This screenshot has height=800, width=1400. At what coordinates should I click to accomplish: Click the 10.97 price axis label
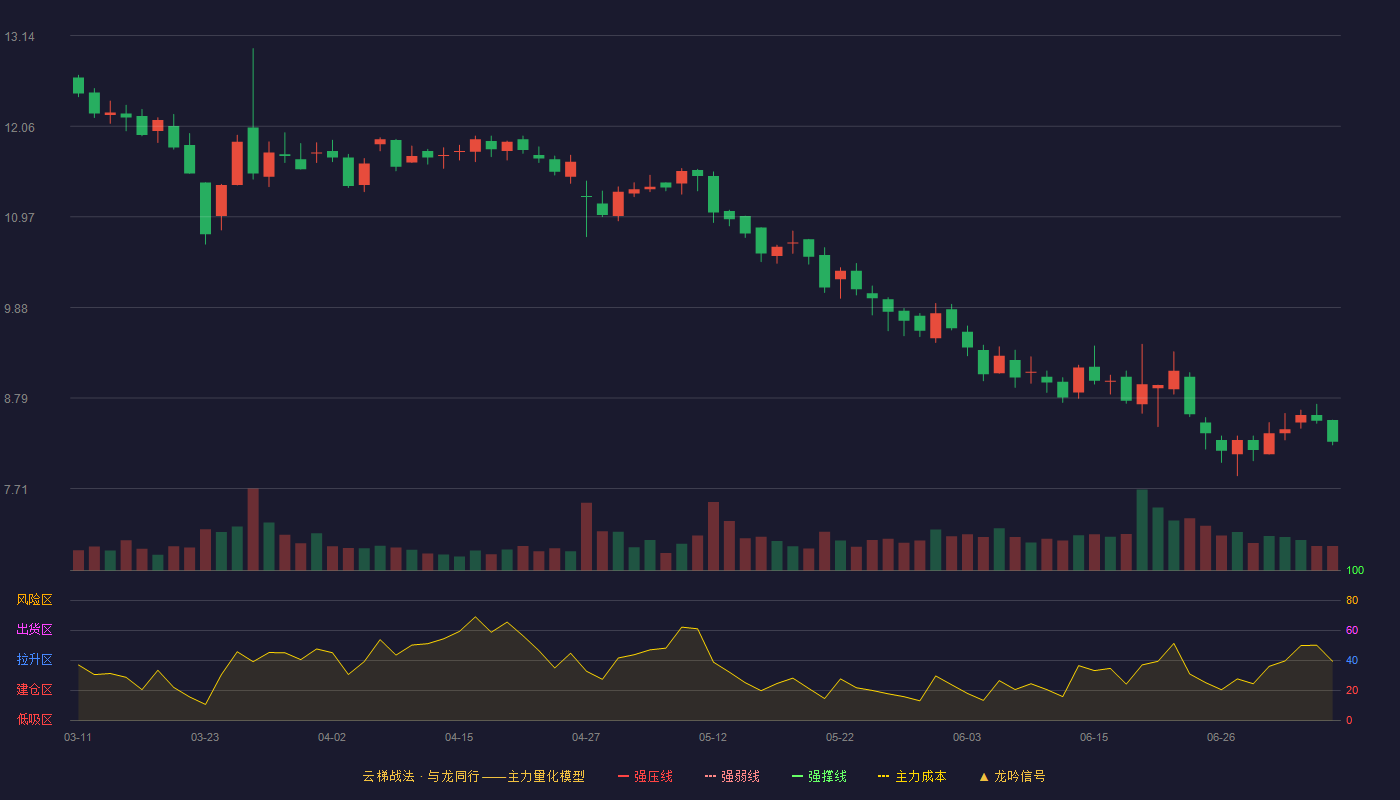coord(19,218)
